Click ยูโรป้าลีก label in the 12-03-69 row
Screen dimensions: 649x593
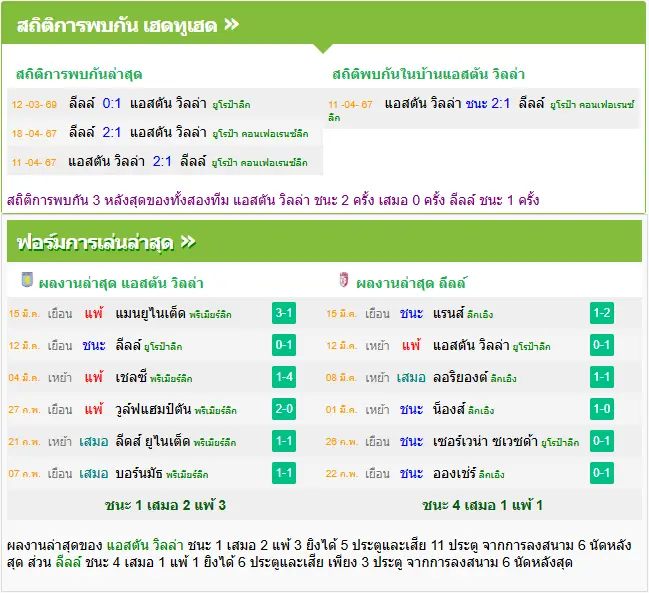pos(231,105)
